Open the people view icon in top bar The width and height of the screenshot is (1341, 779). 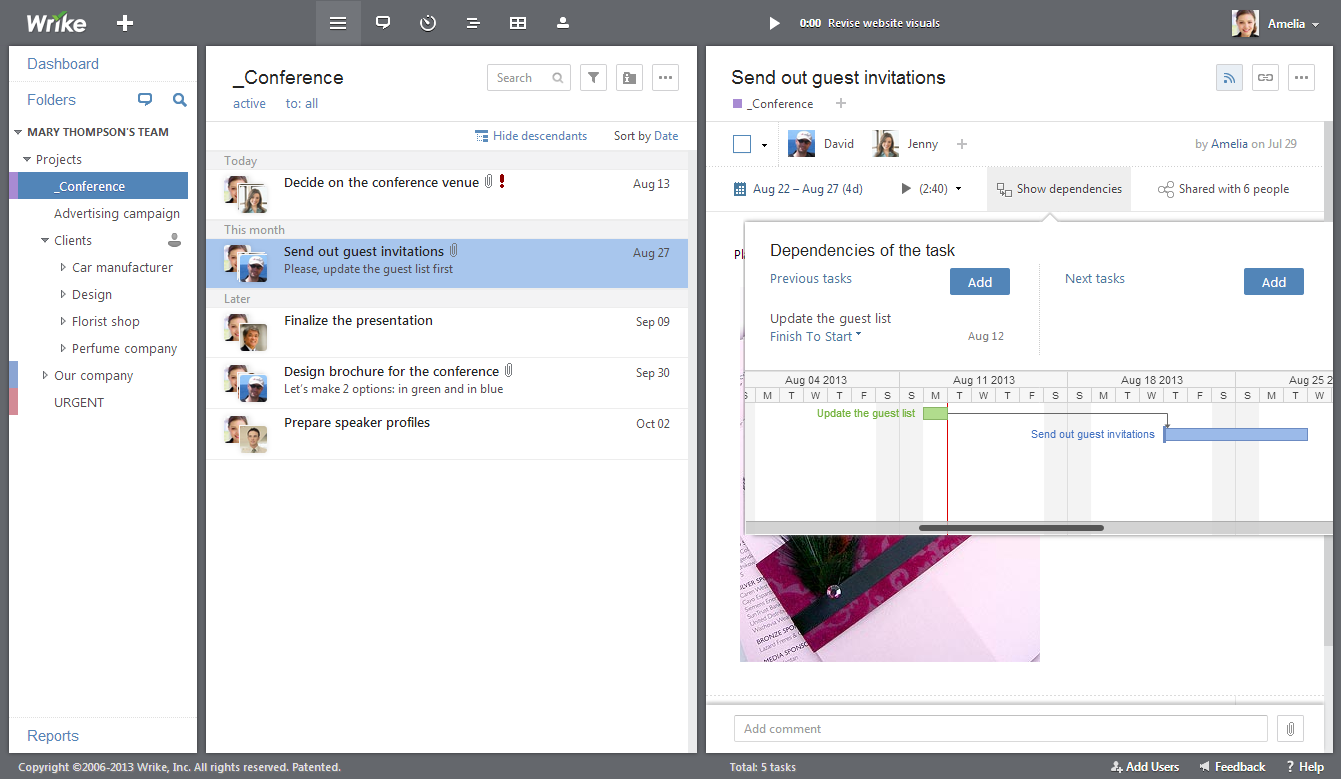tap(563, 23)
